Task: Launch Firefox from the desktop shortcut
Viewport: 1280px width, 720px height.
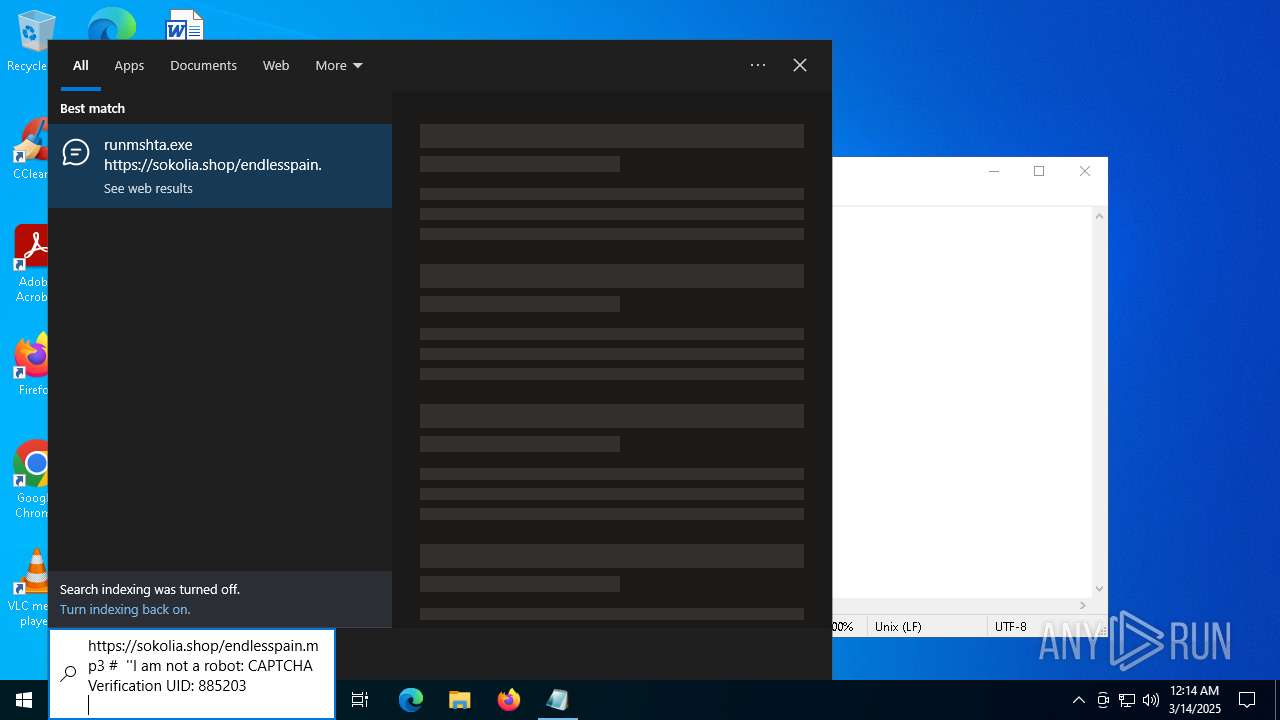Action: click(x=30, y=364)
